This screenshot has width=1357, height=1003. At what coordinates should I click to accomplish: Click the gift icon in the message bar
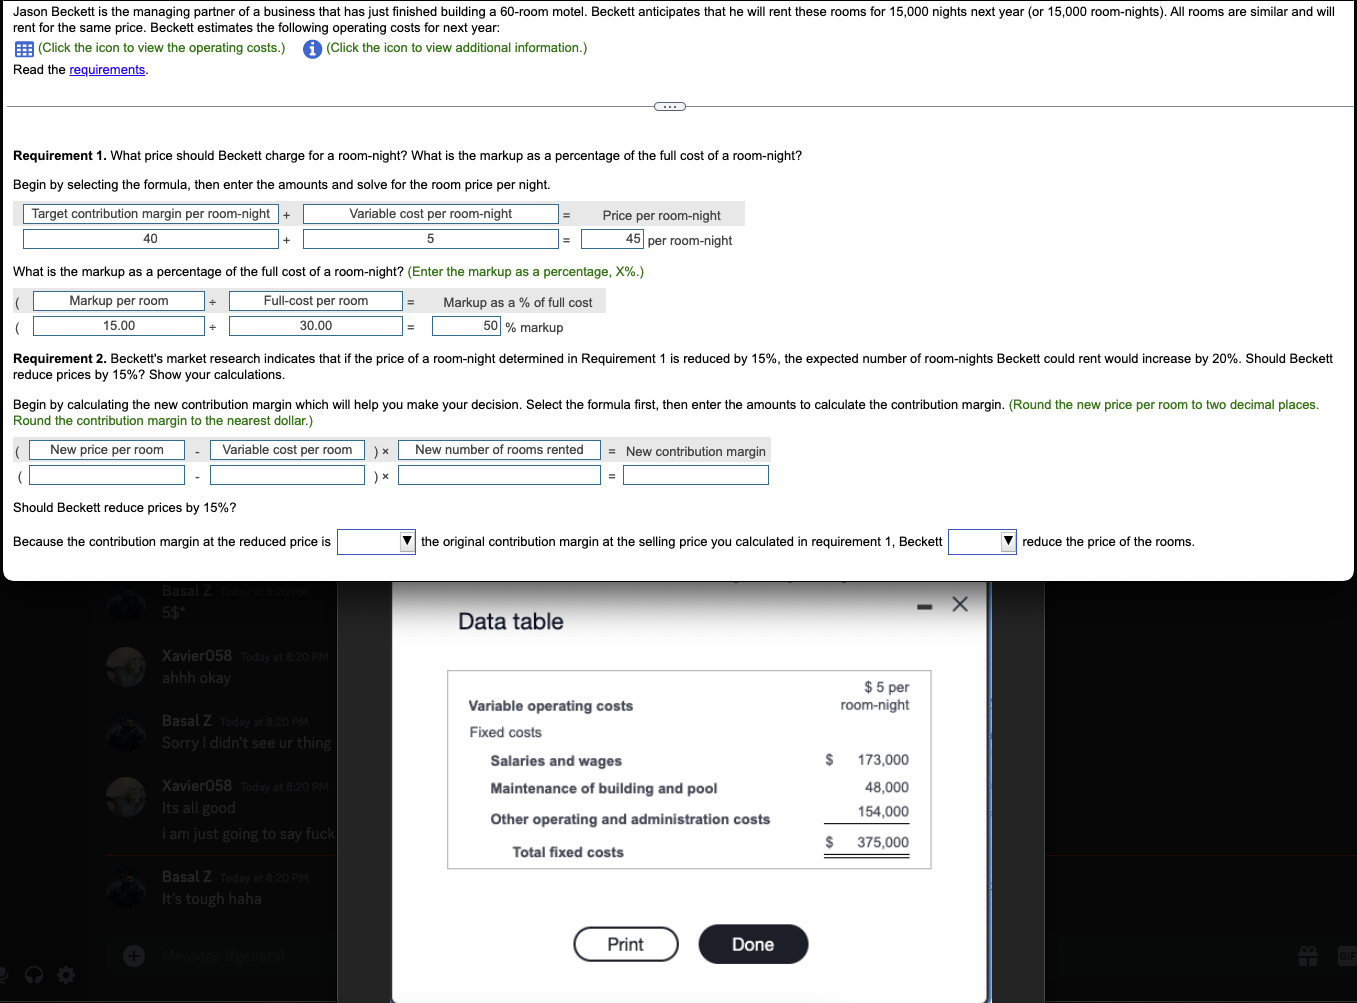click(x=1307, y=956)
